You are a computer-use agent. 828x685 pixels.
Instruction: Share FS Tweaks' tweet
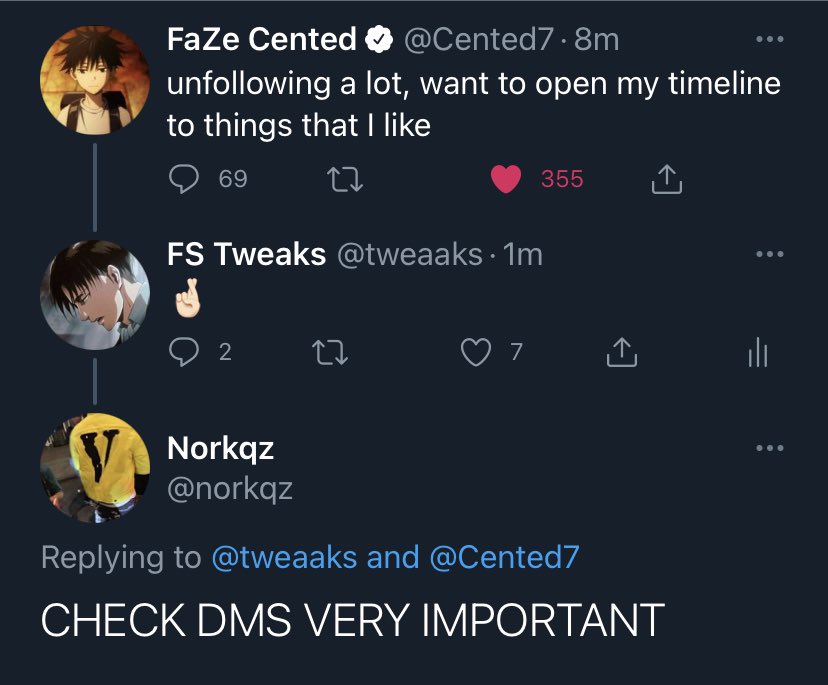(x=621, y=351)
